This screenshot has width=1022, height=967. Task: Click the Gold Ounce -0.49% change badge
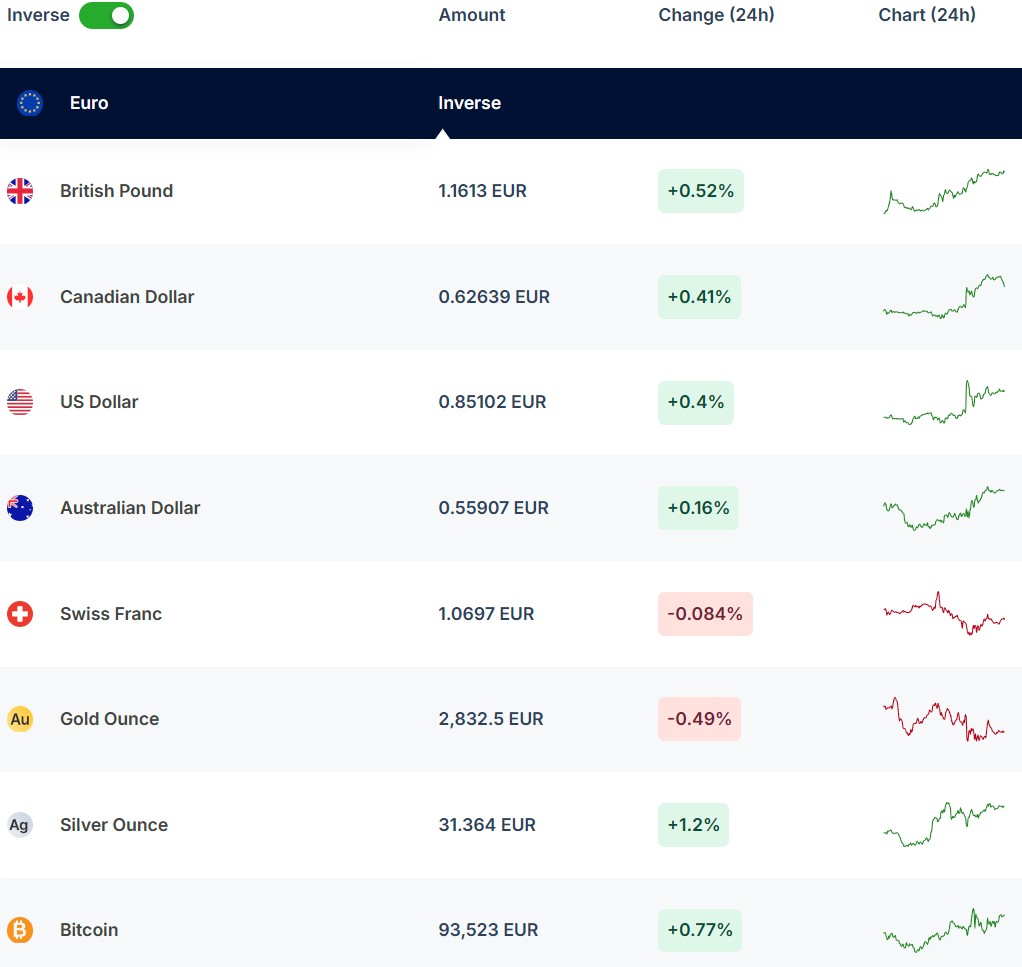(x=699, y=719)
